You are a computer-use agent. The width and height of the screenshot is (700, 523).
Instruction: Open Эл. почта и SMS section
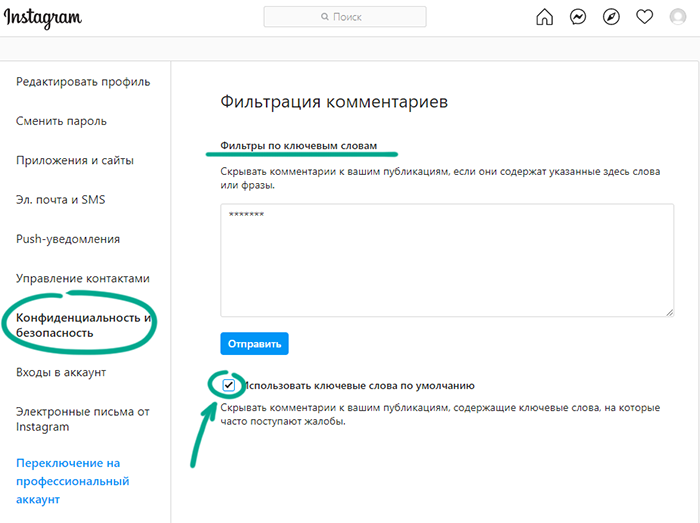click(61, 199)
